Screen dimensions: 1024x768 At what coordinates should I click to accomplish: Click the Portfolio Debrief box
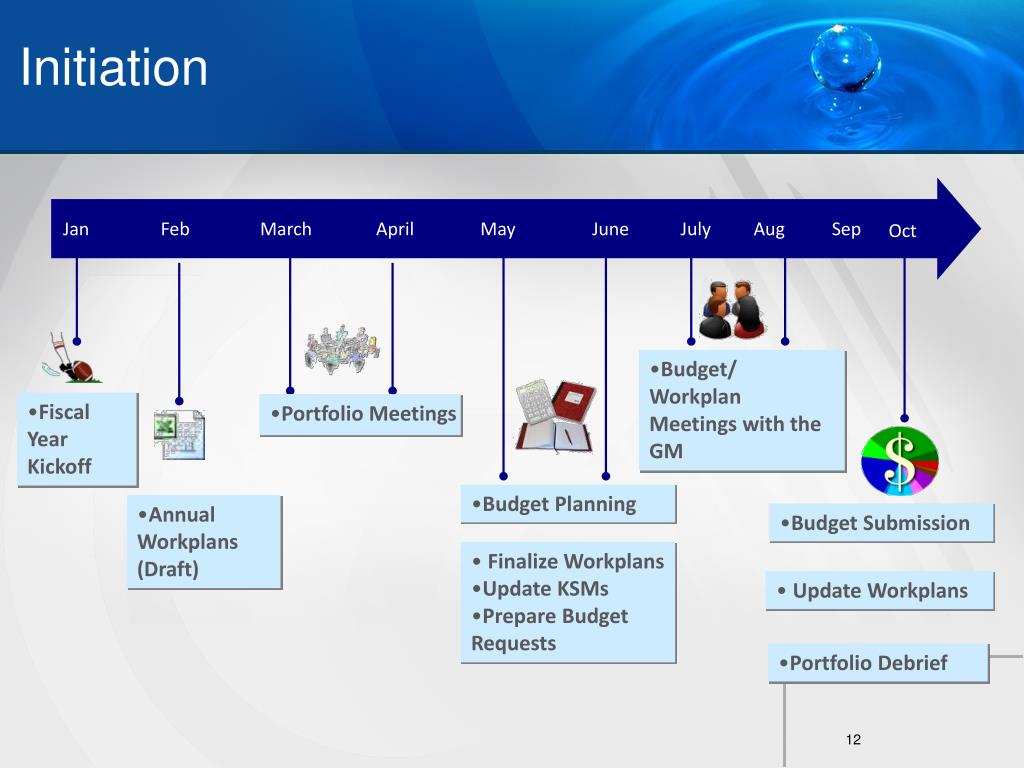pyautogui.click(x=878, y=664)
